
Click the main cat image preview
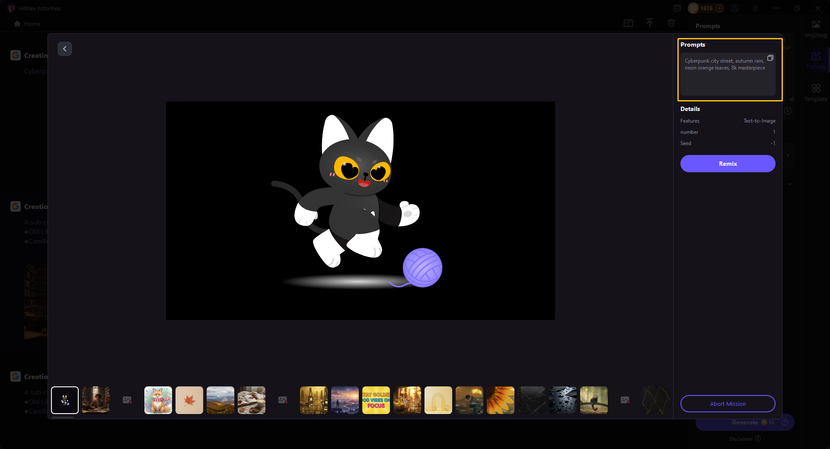coord(360,211)
